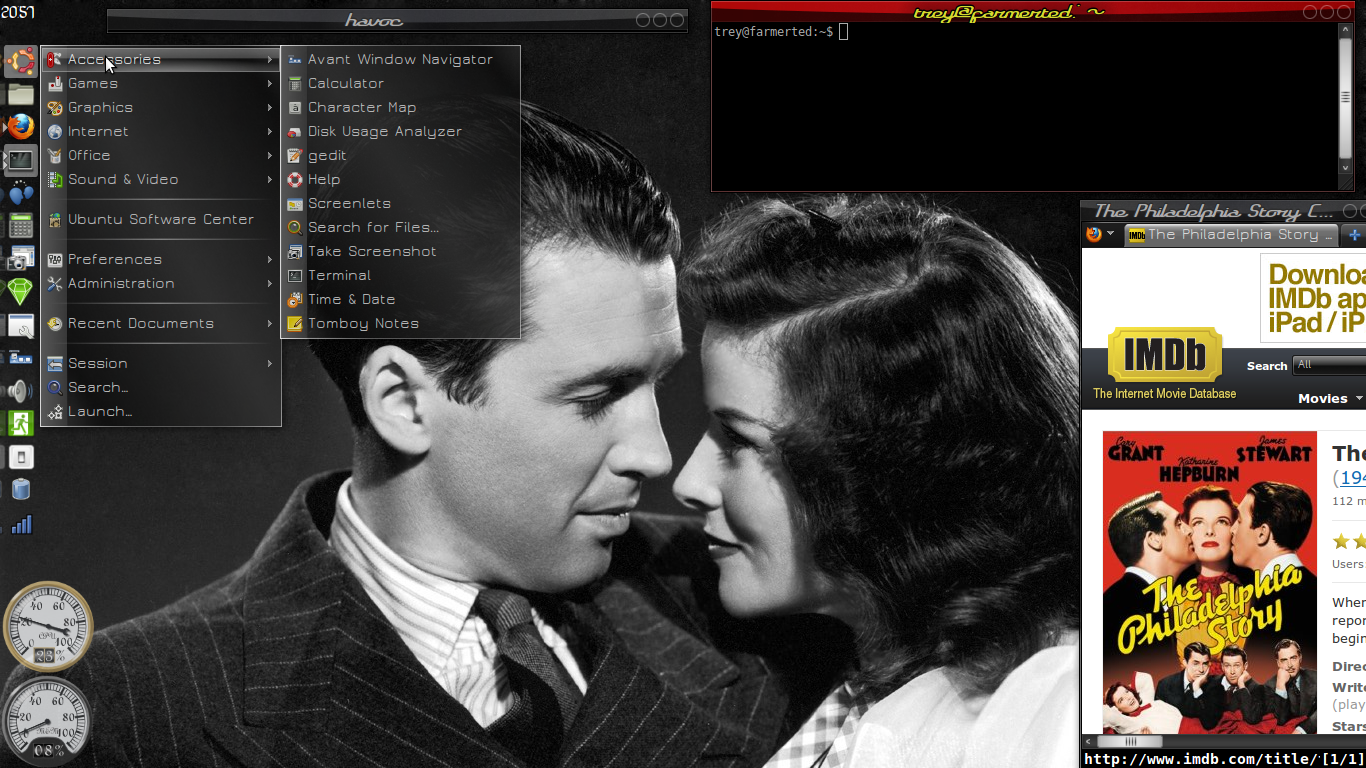Click the blue signal bars network icon
The height and width of the screenshot is (768, 1366).
click(x=20, y=524)
